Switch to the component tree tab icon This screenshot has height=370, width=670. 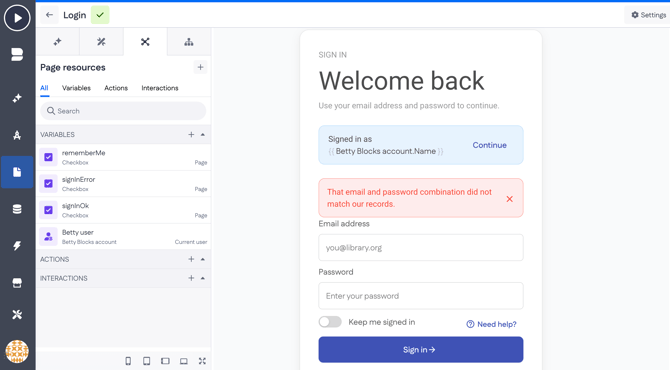(188, 42)
